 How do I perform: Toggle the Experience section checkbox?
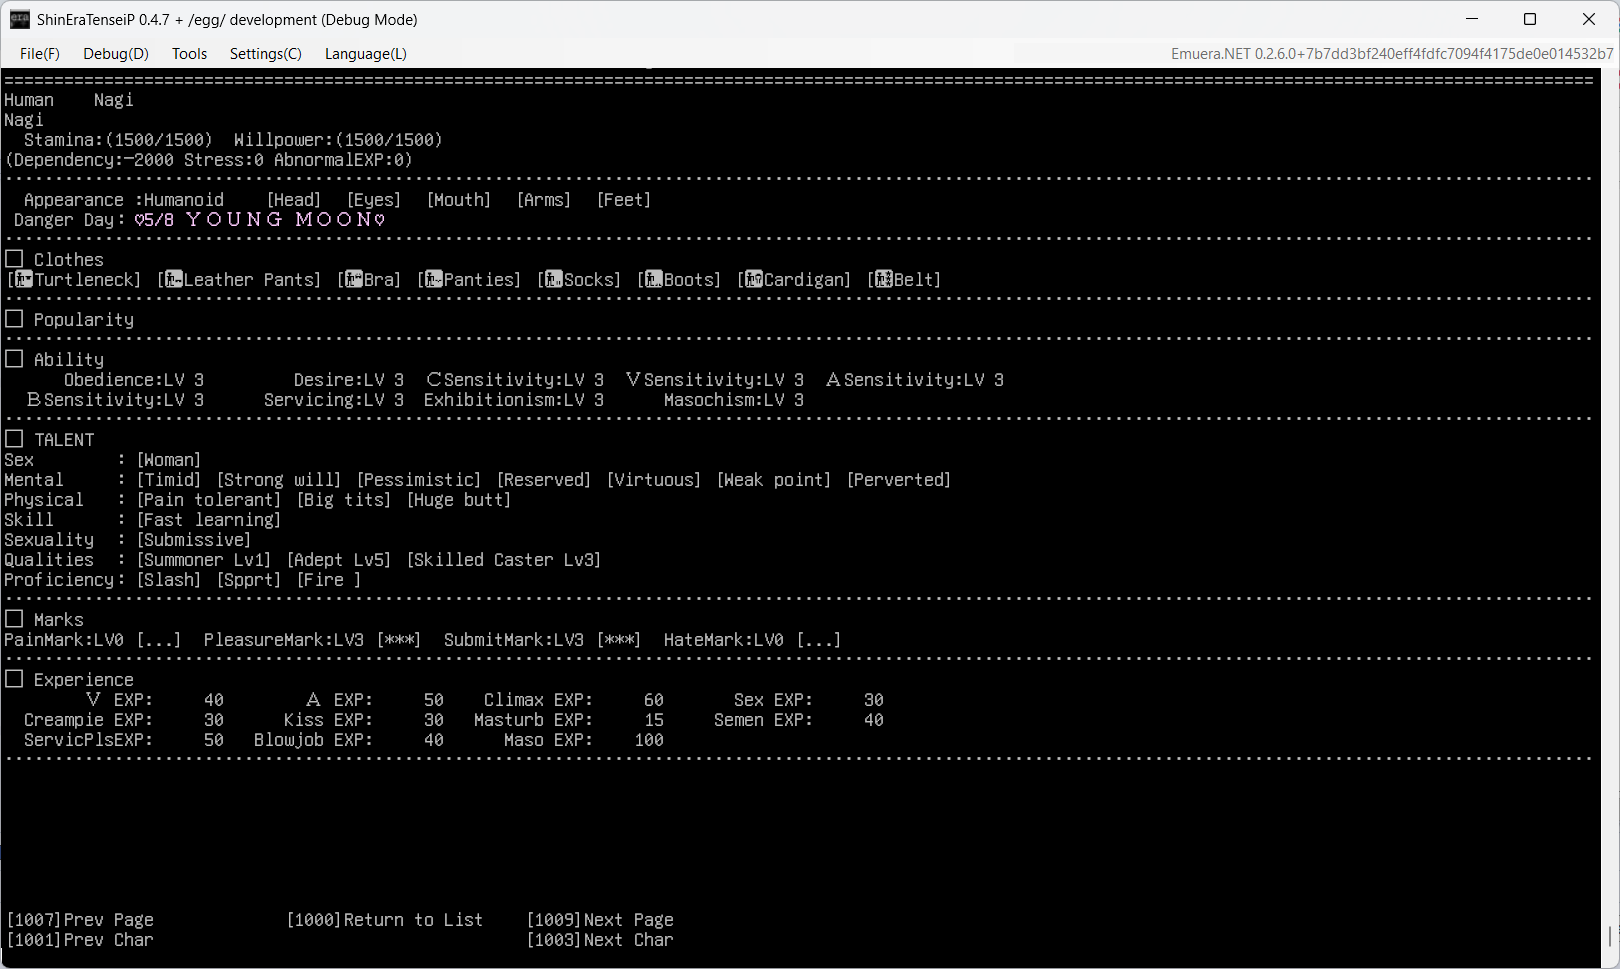click(14, 679)
